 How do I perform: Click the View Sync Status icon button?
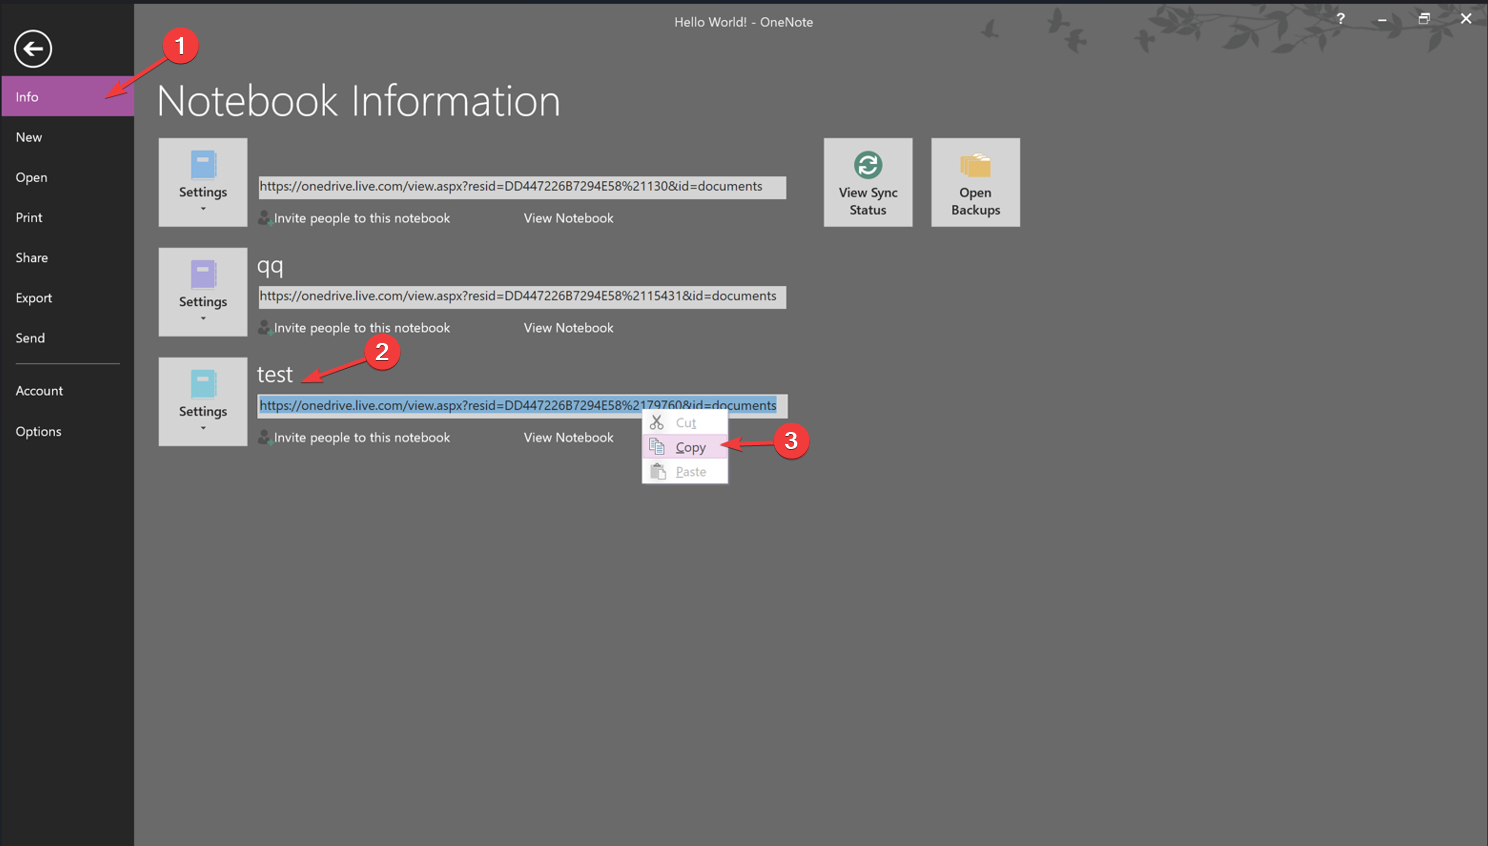click(x=868, y=182)
